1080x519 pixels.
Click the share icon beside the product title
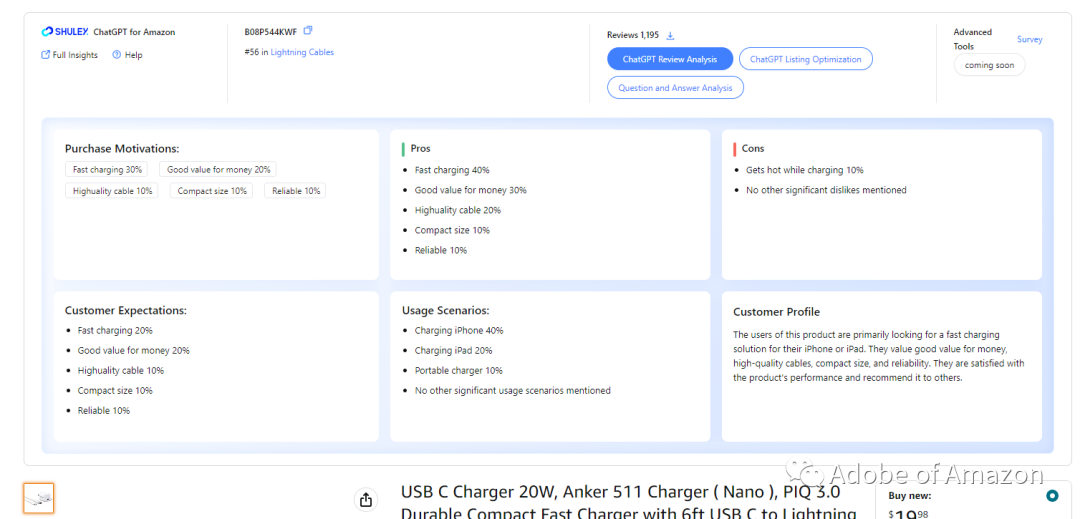click(366, 500)
